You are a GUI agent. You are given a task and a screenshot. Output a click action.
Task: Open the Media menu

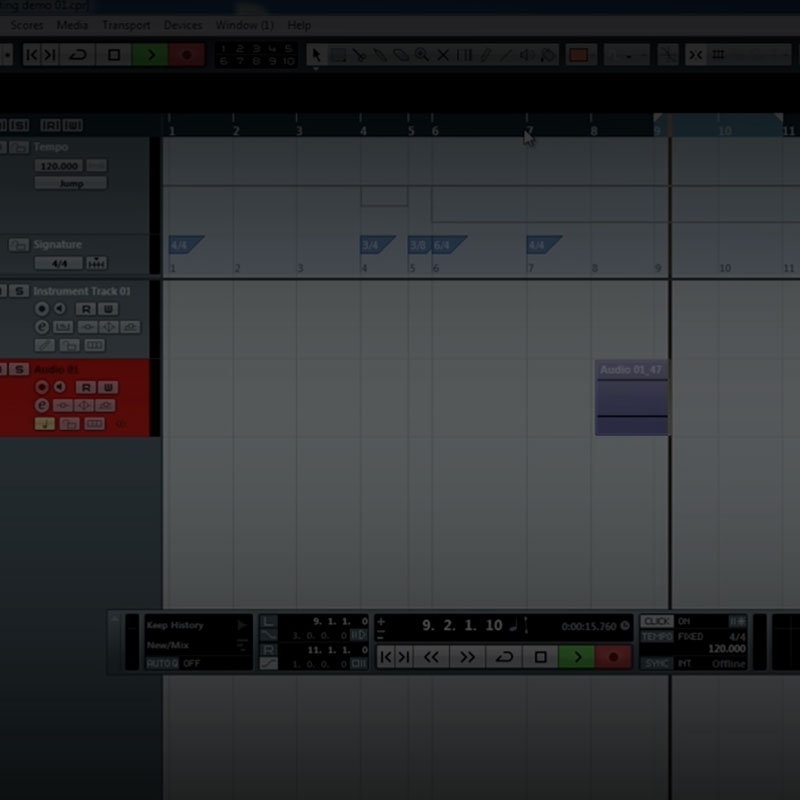click(x=72, y=25)
